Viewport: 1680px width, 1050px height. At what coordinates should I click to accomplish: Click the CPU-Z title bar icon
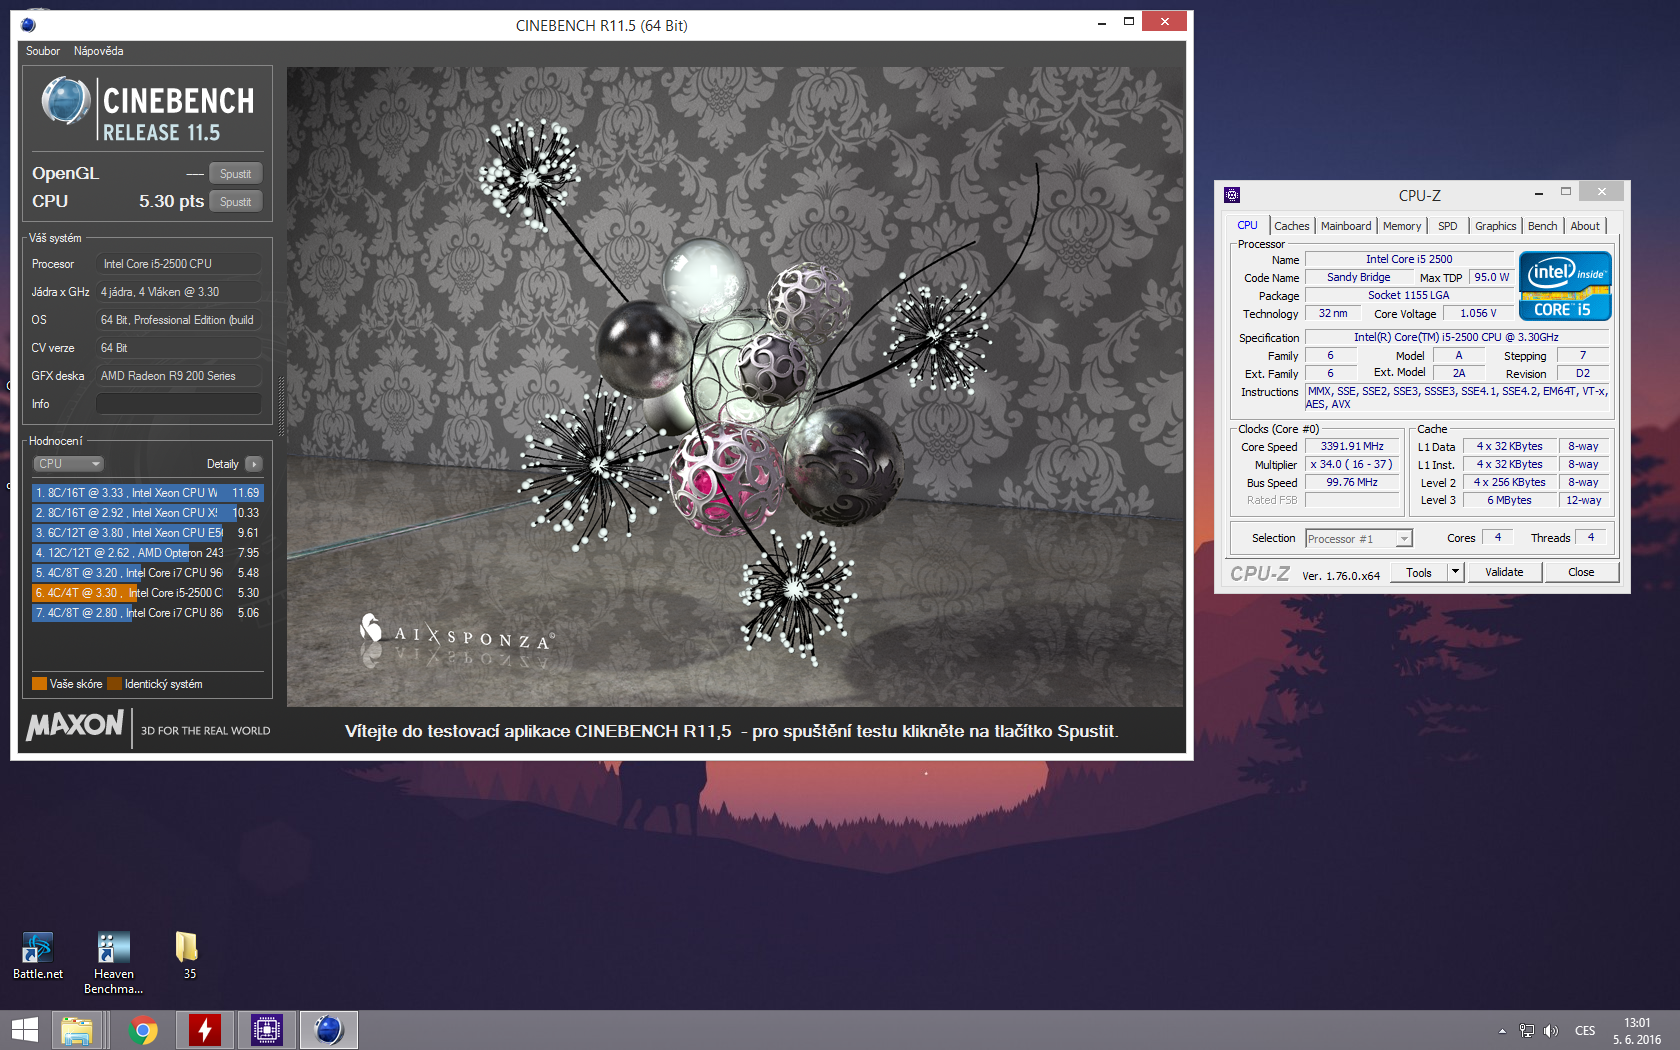pyautogui.click(x=1232, y=195)
